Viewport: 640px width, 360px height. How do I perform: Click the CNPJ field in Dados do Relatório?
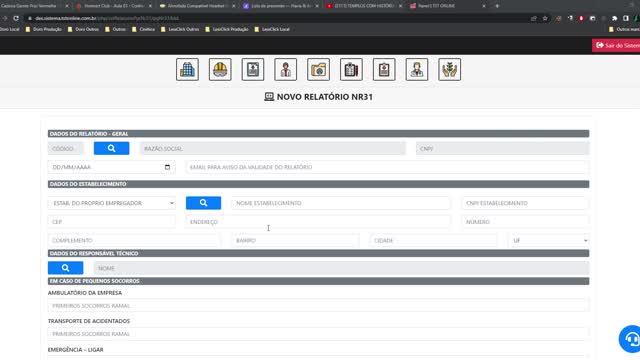click(x=502, y=149)
